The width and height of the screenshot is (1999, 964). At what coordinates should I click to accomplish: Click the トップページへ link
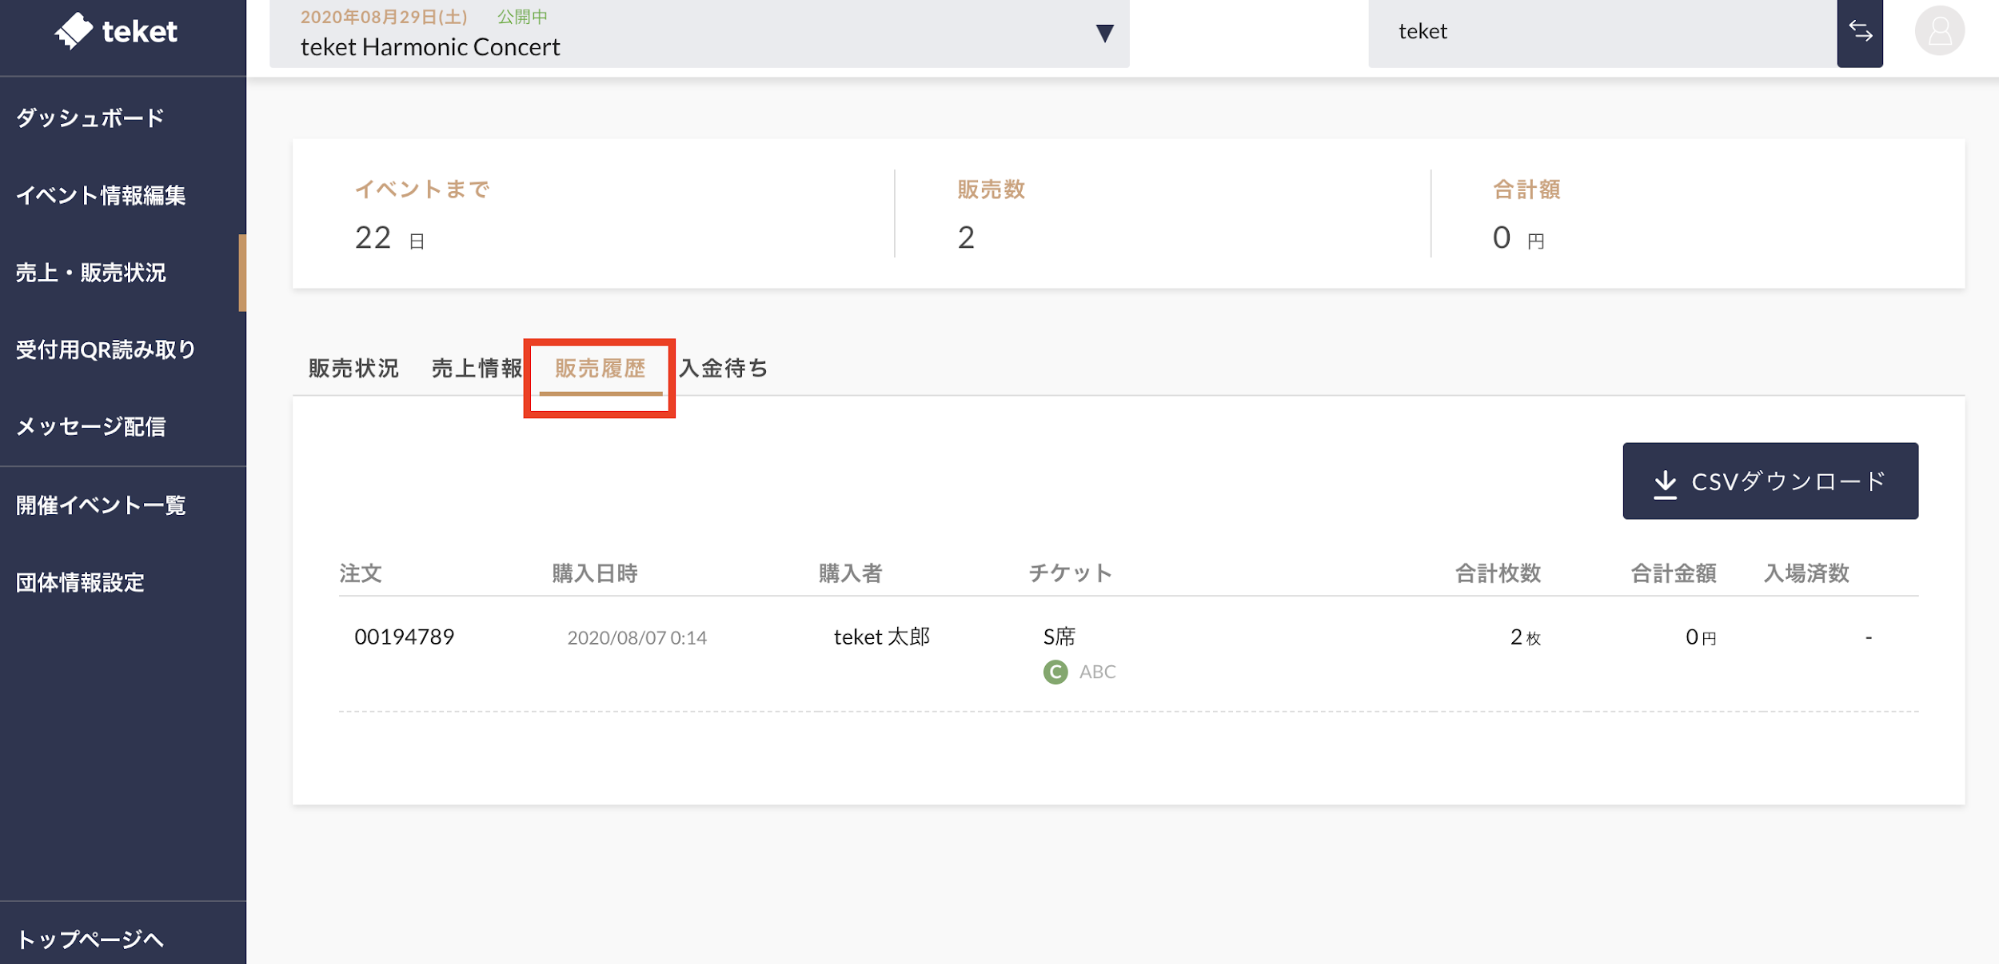click(90, 939)
